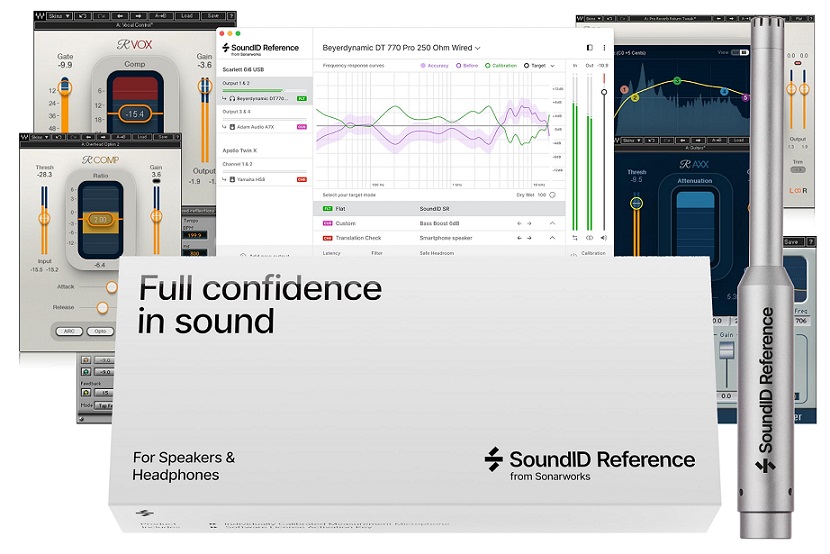Click Output 1 & 2 in sidebar
The image size is (830, 554).
(236, 84)
